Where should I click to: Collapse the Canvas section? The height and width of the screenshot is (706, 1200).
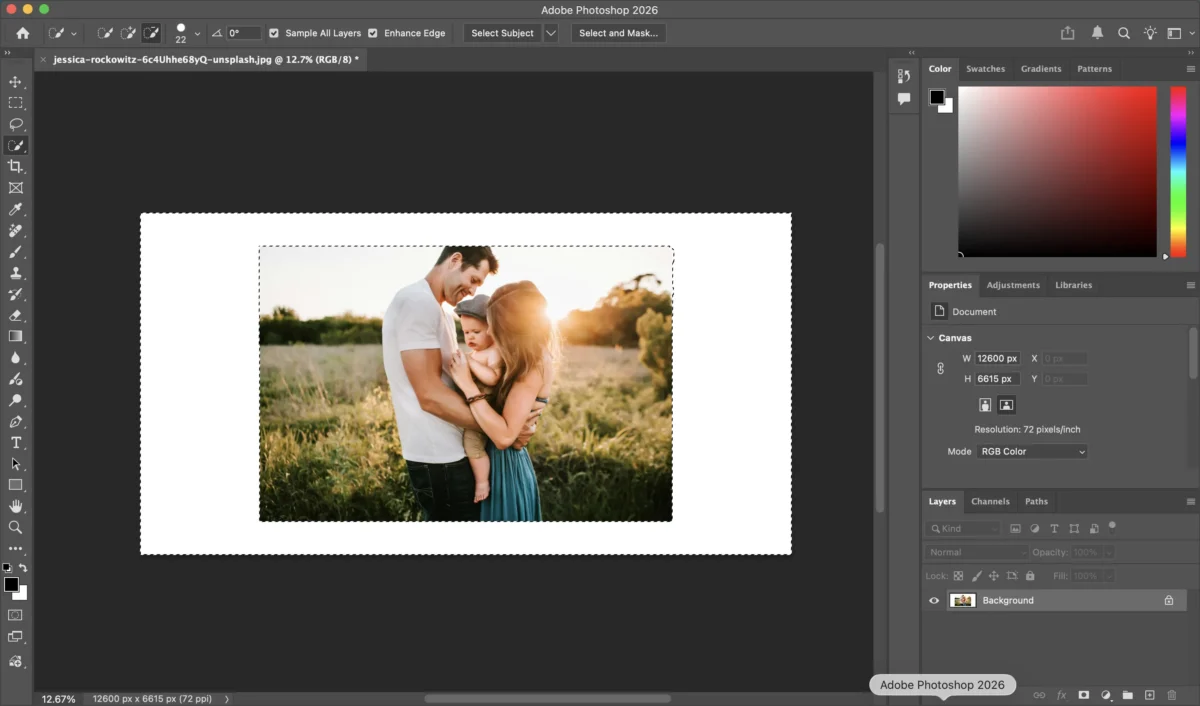pos(931,338)
